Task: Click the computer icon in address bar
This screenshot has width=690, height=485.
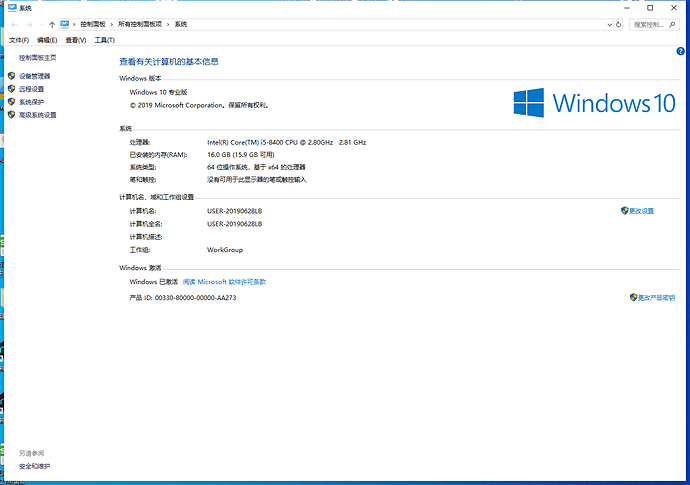Action: [65, 24]
